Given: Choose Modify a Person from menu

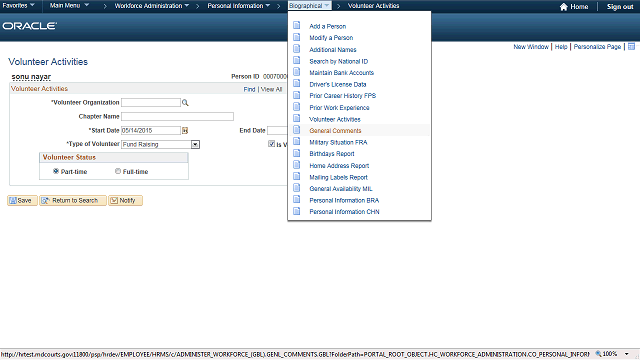Looking at the screenshot, I should 331,38.
